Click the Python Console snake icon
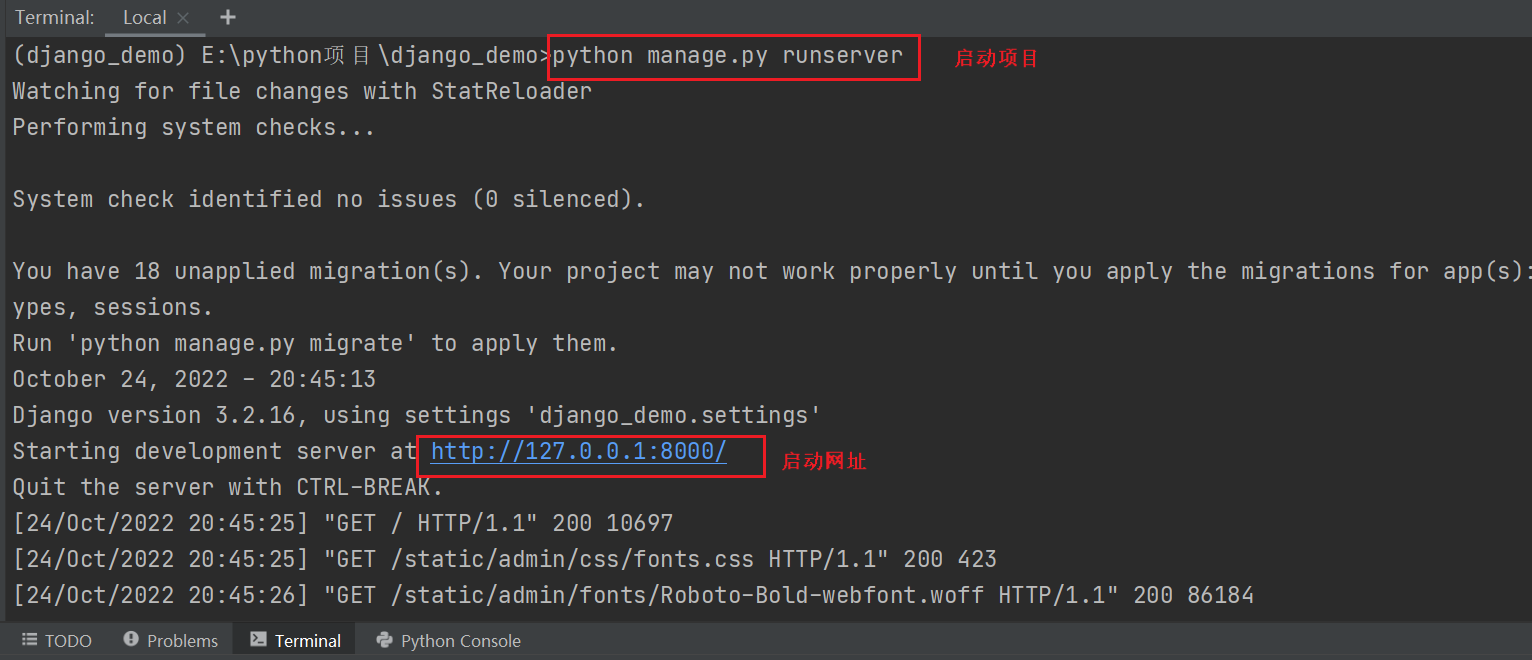Screen dimensions: 1532x660 [384, 640]
